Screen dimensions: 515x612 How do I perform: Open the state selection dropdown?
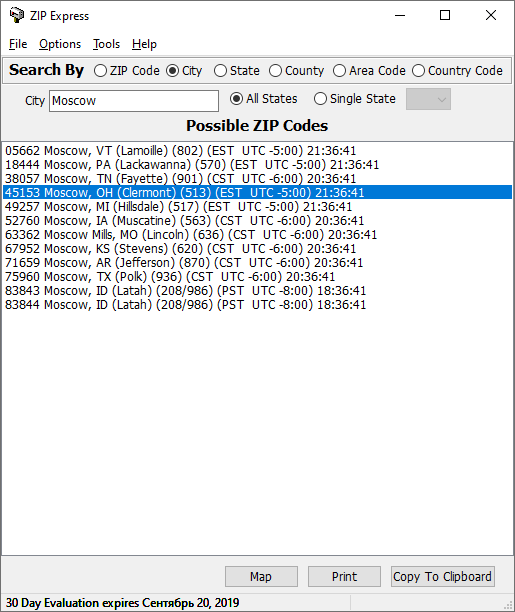pyautogui.click(x=428, y=99)
